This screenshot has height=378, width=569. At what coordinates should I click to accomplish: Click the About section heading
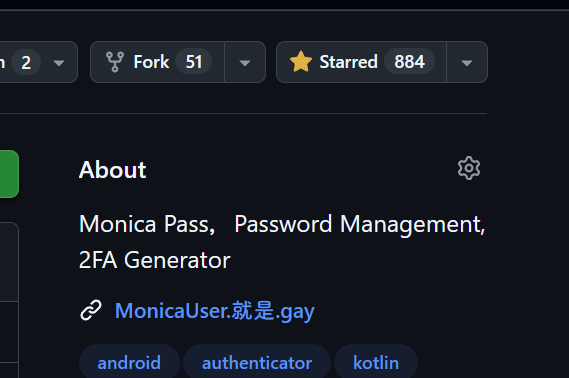[112, 169]
